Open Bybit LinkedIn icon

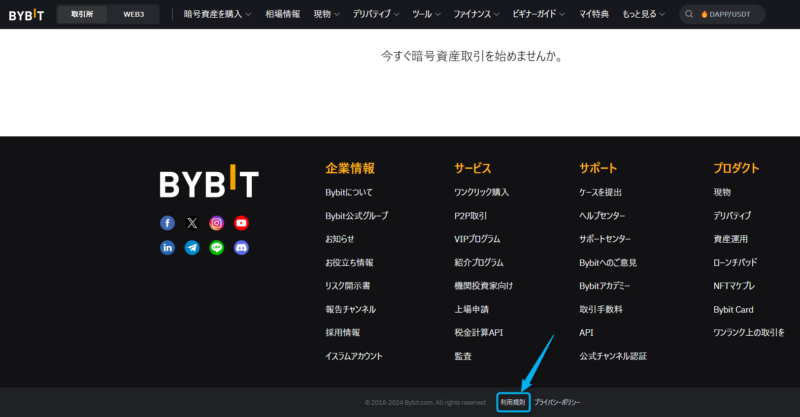(x=167, y=248)
